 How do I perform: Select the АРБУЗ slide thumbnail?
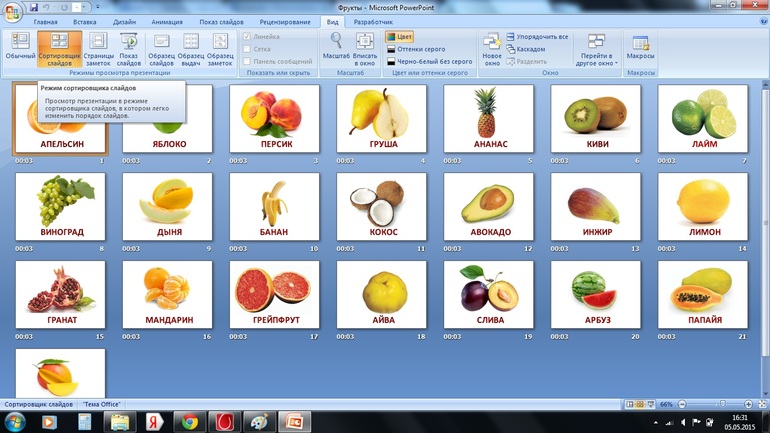click(x=597, y=295)
